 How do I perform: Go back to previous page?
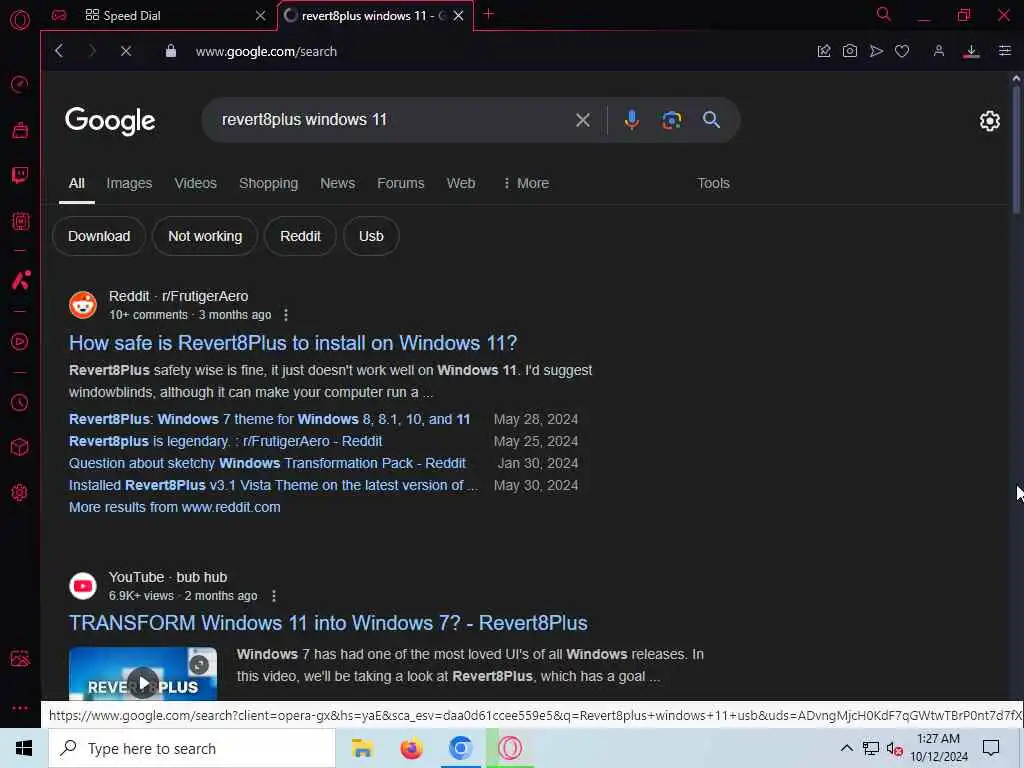tap(59, 51)
